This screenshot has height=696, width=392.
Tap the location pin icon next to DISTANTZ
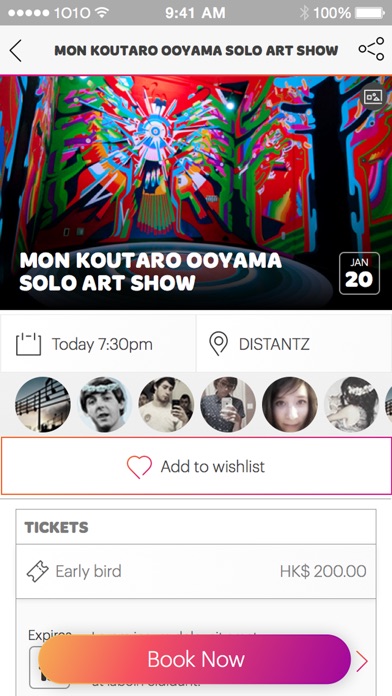click(x=218, y=344)
